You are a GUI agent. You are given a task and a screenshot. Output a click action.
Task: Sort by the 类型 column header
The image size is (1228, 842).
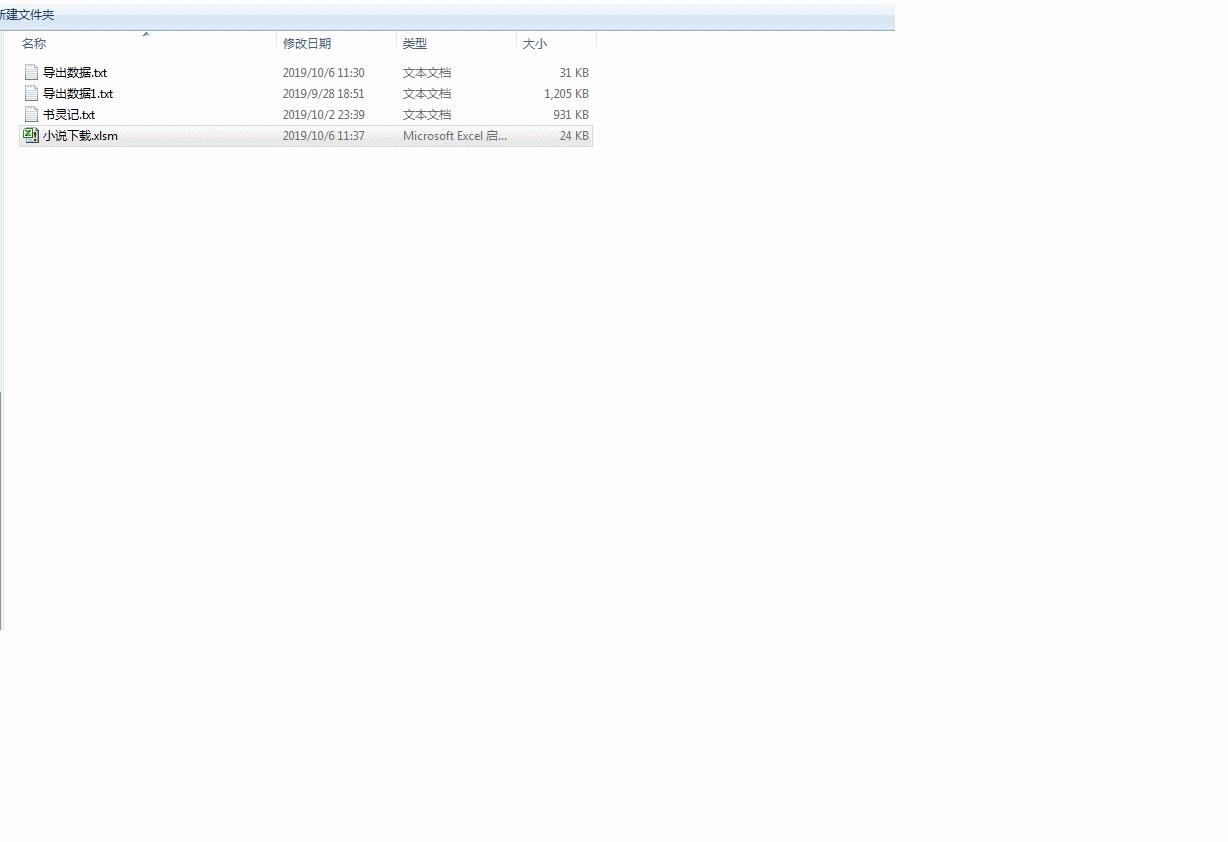415,44
